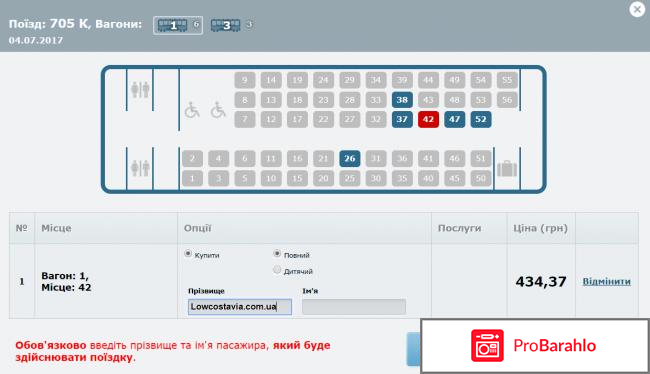
Task: Click occupied seat 2
Action: 192,158
